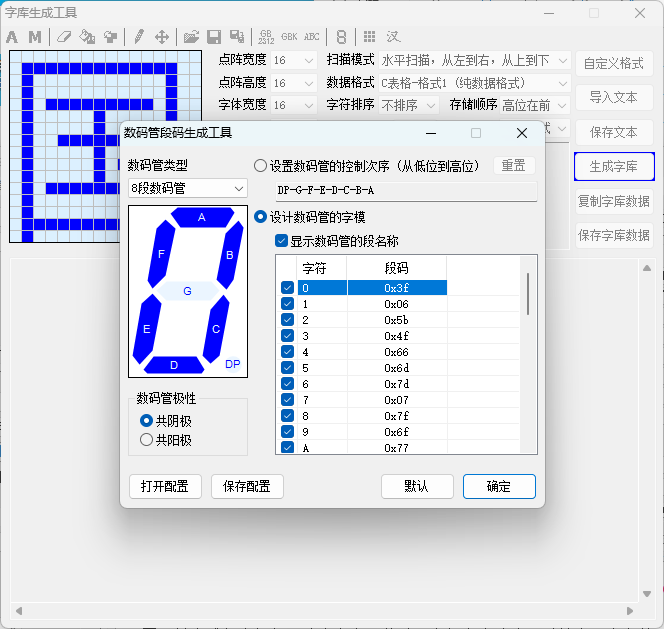
Task: Click 复制字库数据 in main window
Action: (614, 201)
